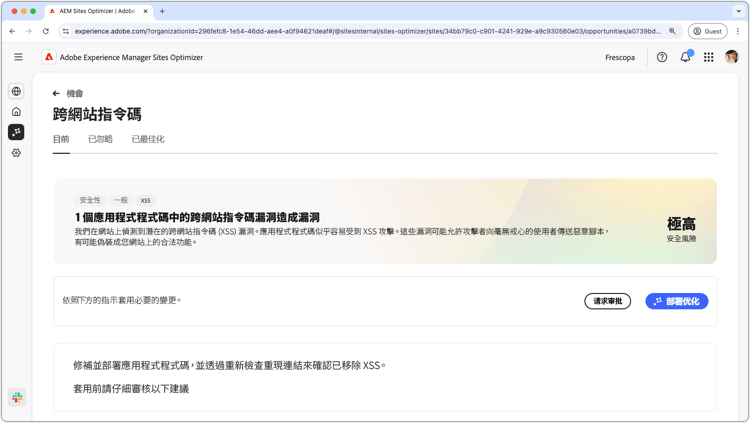This screenshot has width=750, height=423.
Task: Go to home icon in sidebar
Action: point(16,111)
